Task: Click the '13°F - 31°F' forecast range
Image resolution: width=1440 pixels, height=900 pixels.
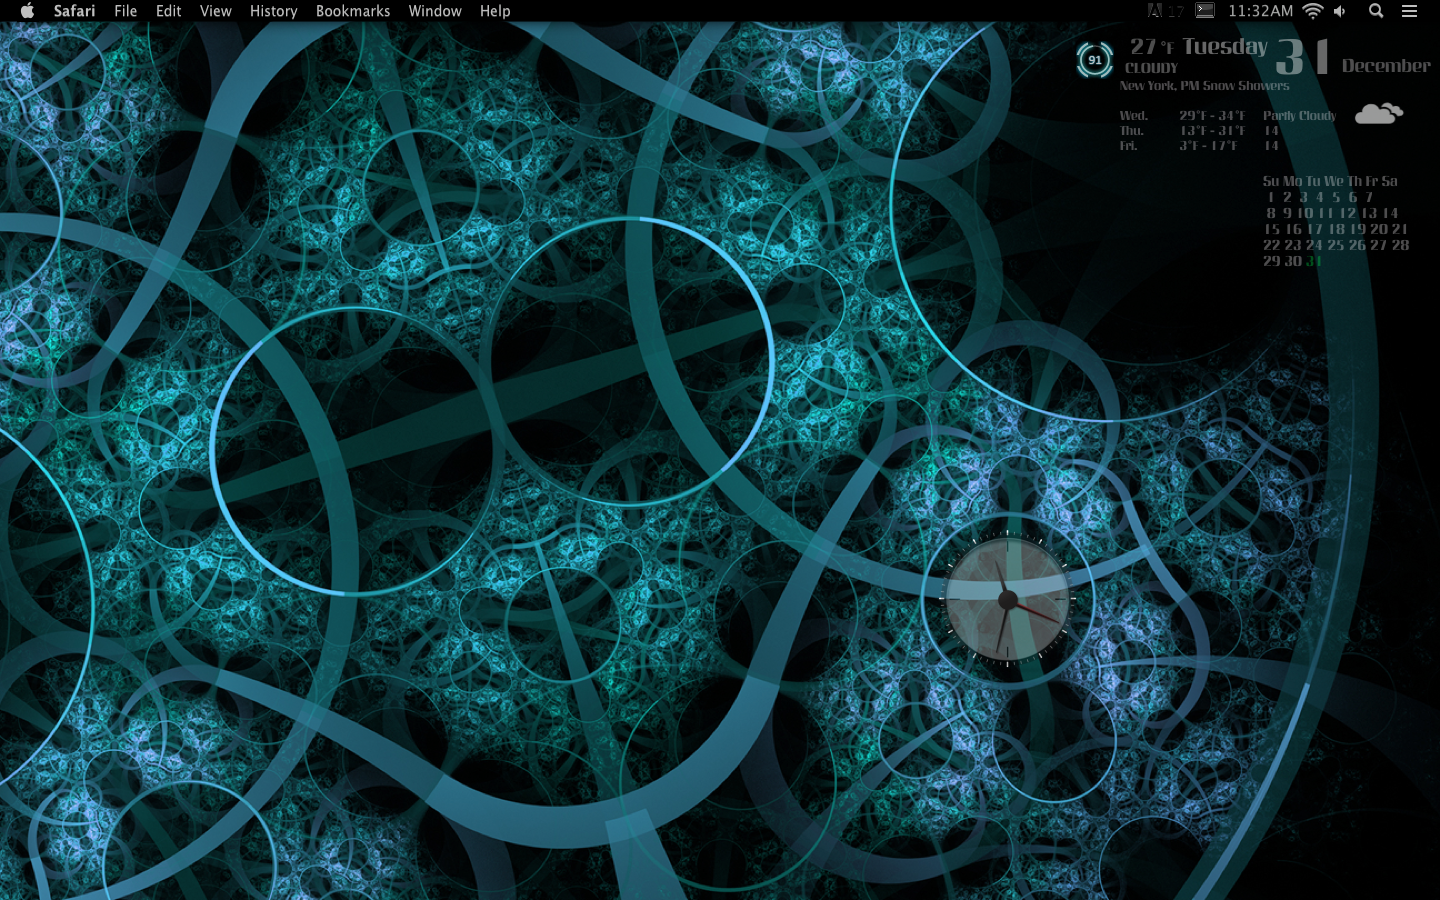Action: 1212,131
